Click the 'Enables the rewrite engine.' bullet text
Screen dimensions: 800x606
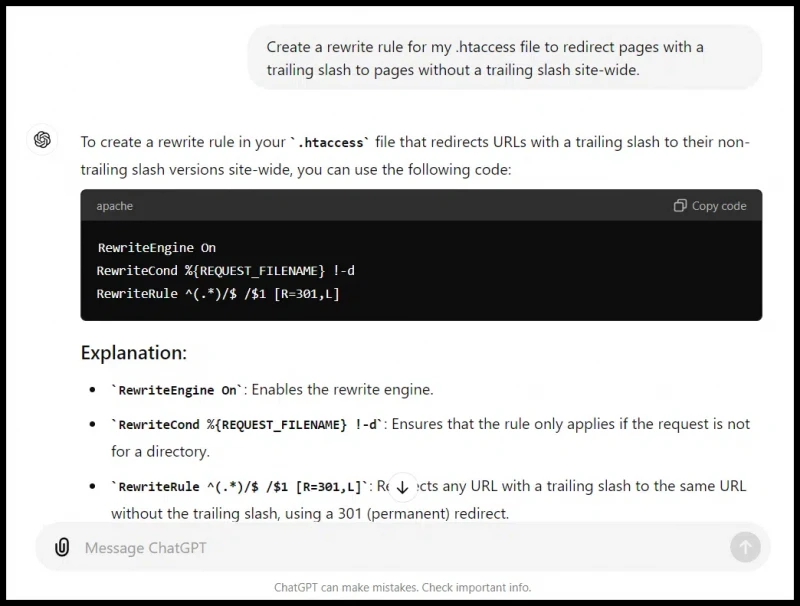tap(342, 390)
